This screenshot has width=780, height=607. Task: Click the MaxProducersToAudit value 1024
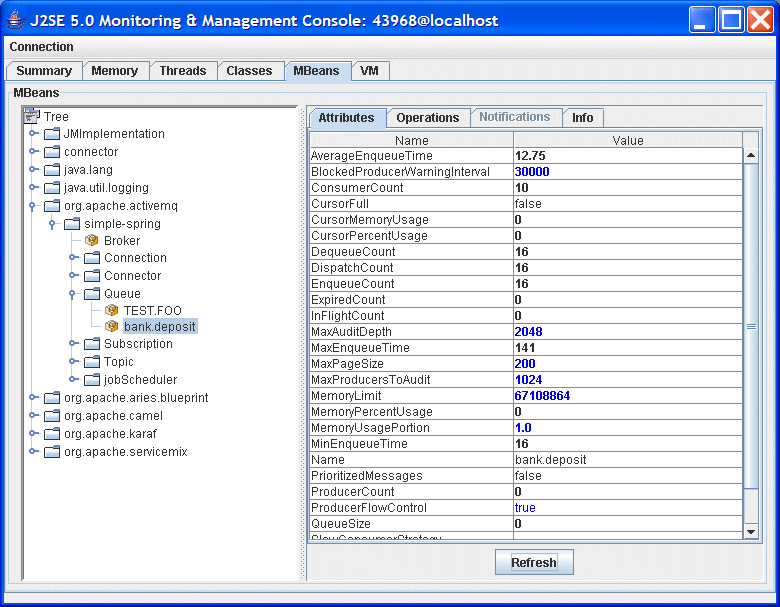pos(528,380)
